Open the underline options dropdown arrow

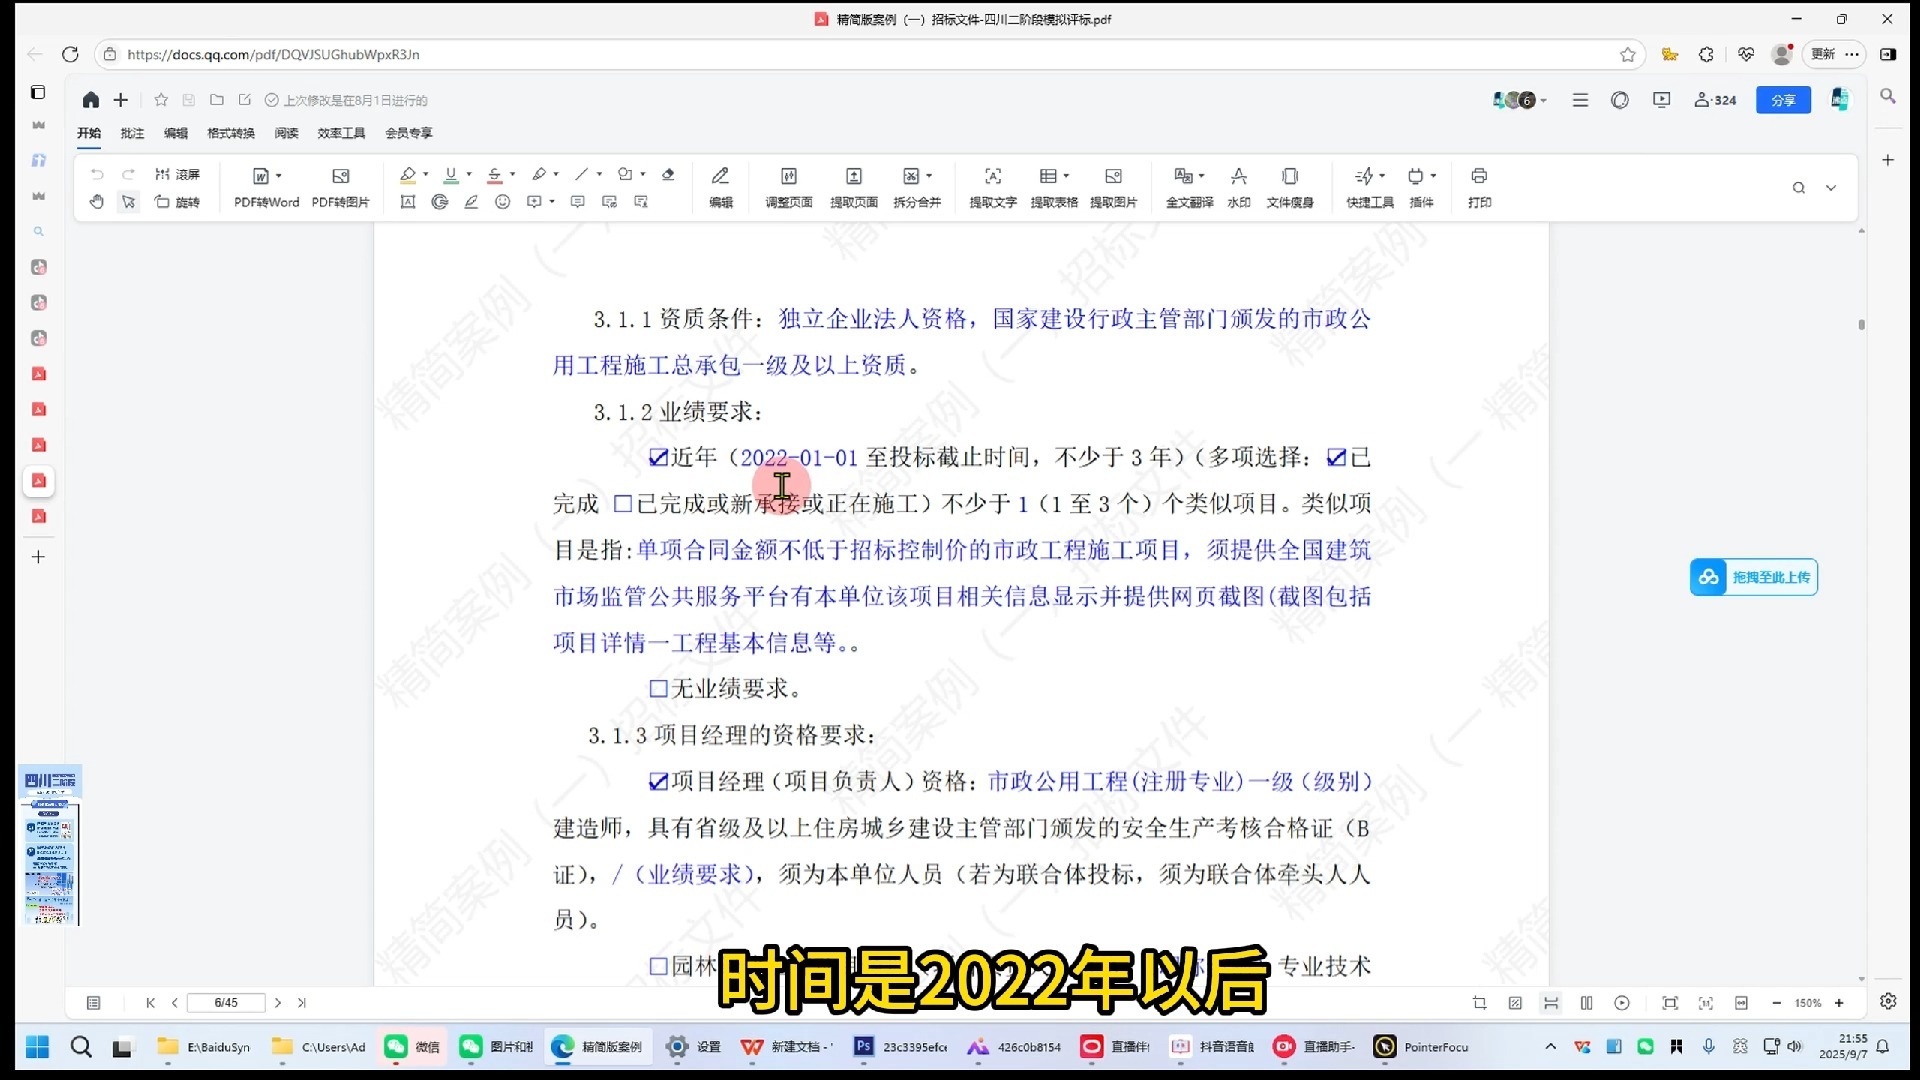(x=469, y=175)
